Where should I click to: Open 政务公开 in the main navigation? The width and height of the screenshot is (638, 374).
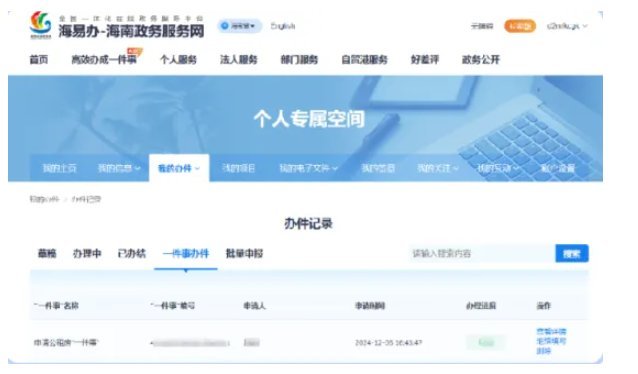(x=481, y=60)
